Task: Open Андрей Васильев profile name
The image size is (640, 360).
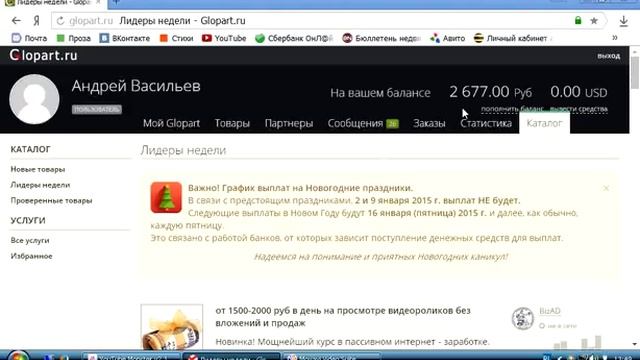Action: coord(136,86)
